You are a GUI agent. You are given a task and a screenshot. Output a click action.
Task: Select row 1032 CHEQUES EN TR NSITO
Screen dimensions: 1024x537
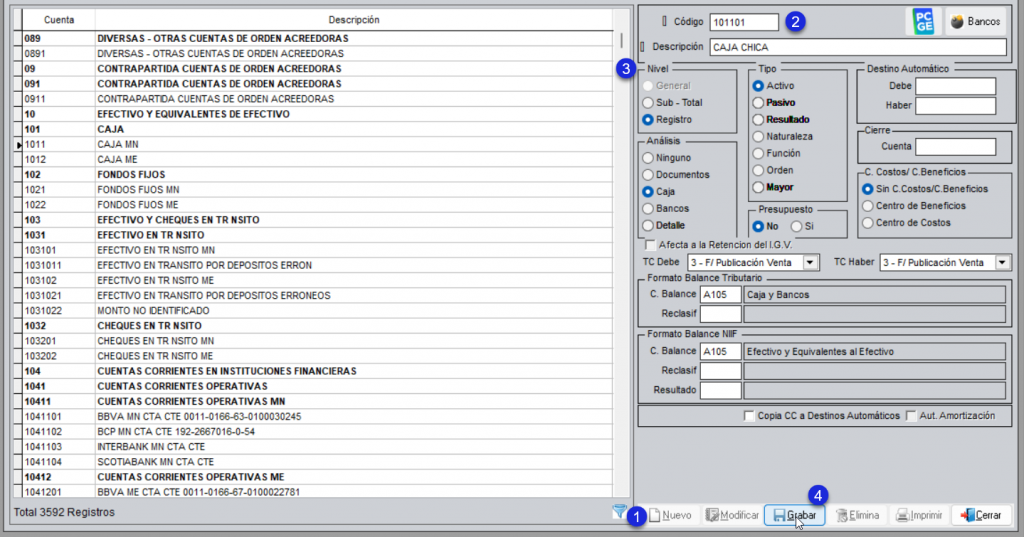click(318, 325)
